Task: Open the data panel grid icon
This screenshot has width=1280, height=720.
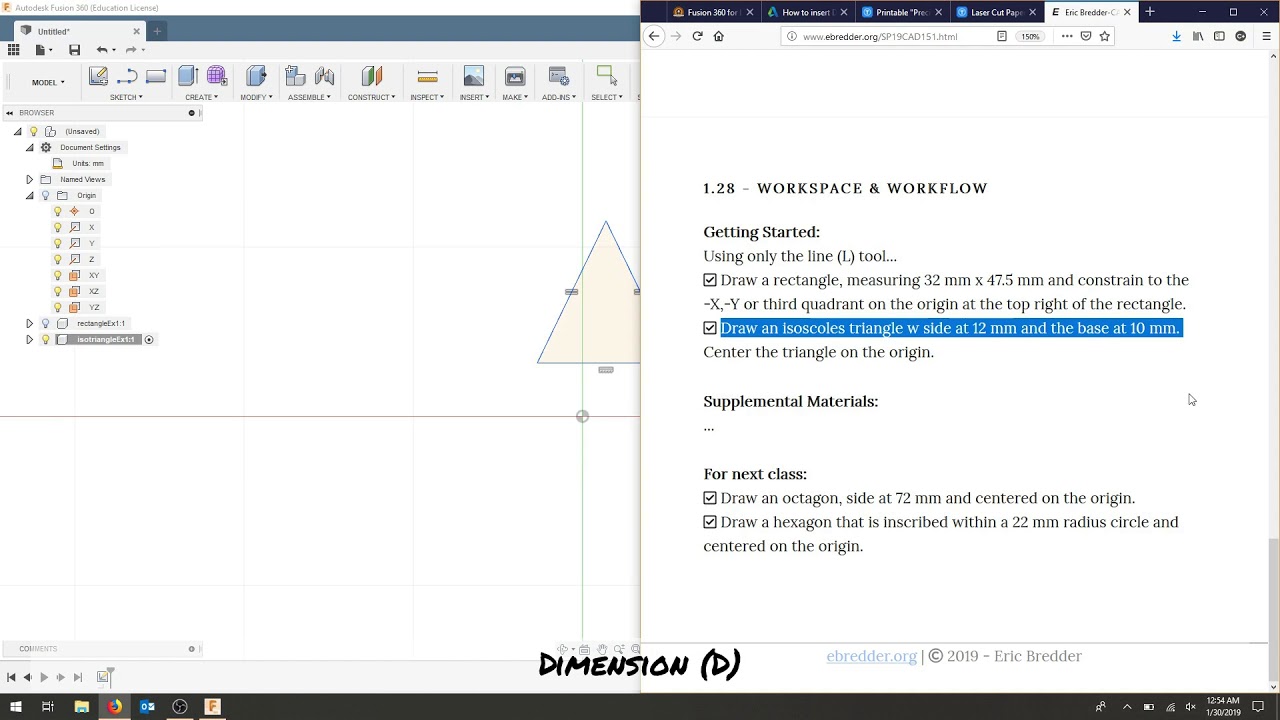Action: click(x=13, y=50)
